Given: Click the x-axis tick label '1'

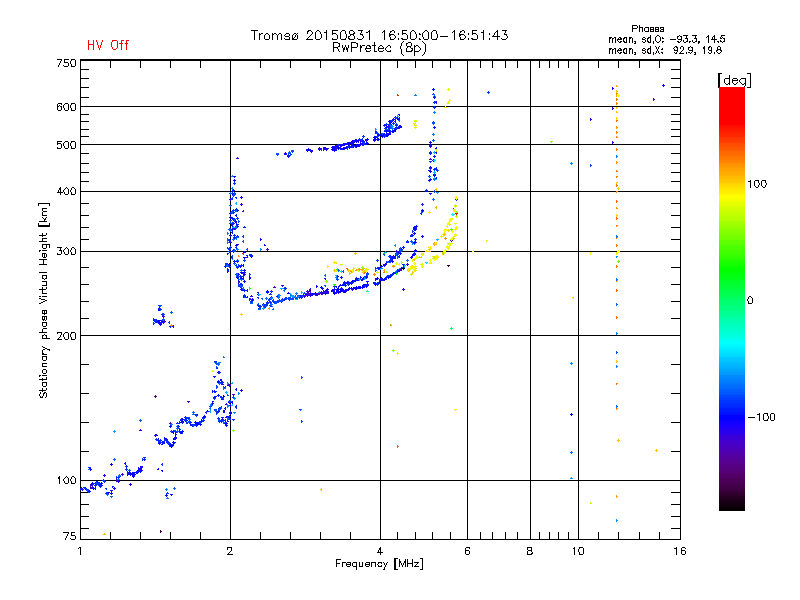Looking at the screenshot, I should [x=80, y=551].
